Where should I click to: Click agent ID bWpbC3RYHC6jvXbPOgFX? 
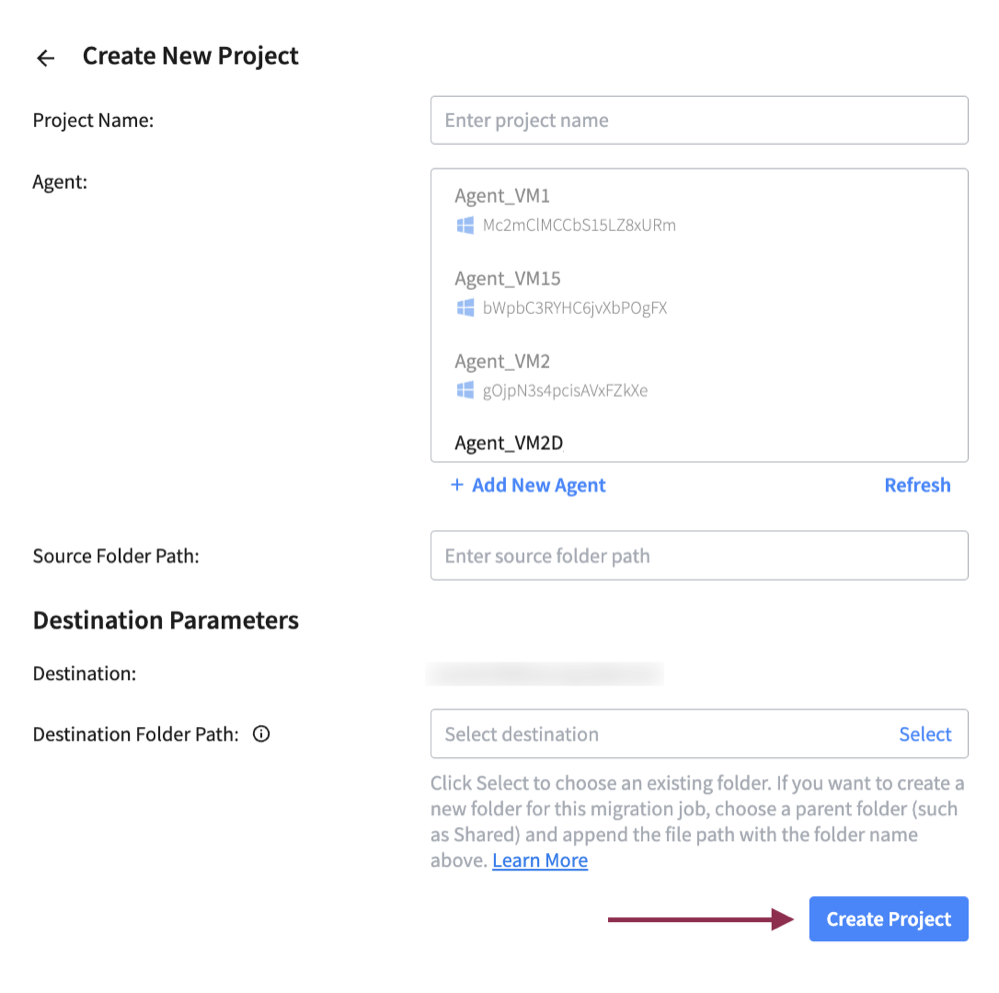(574, 308)
